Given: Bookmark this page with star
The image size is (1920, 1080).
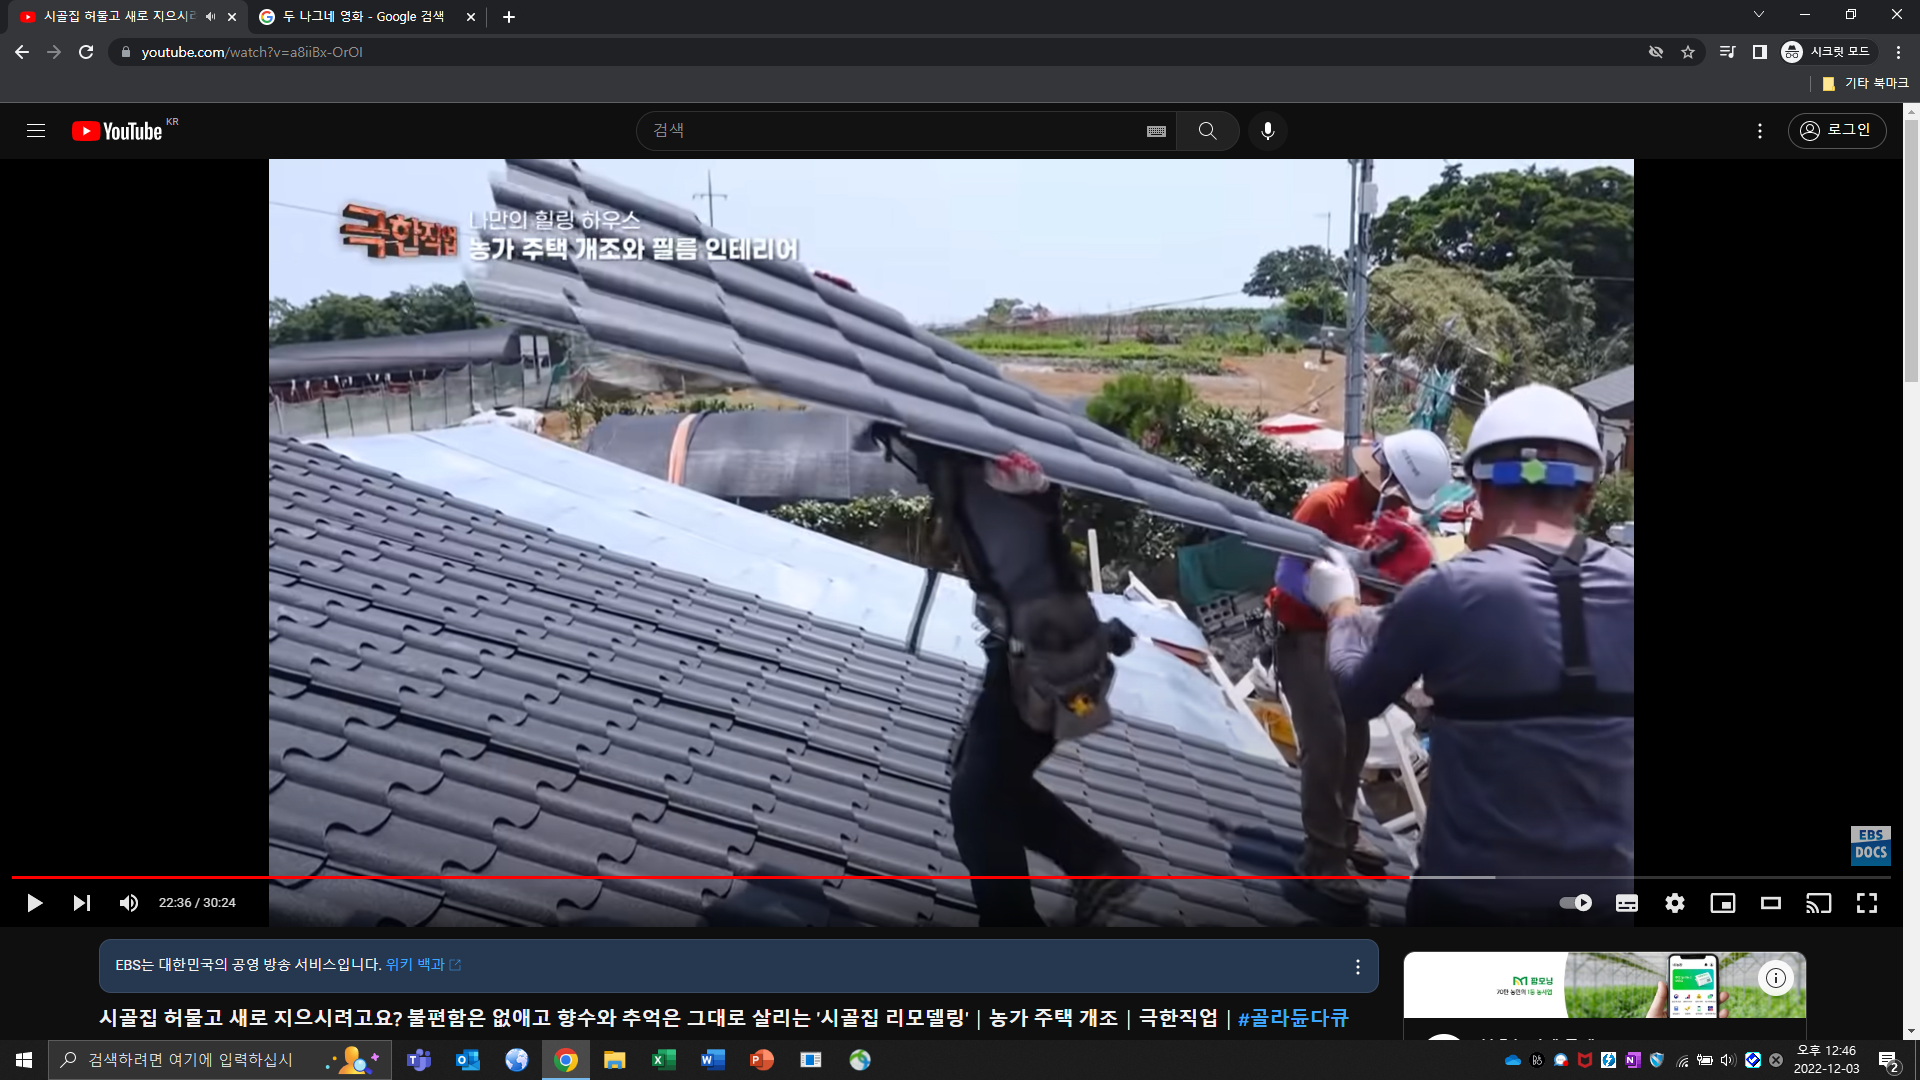Looking at the screenshot, I should 1688,52.
